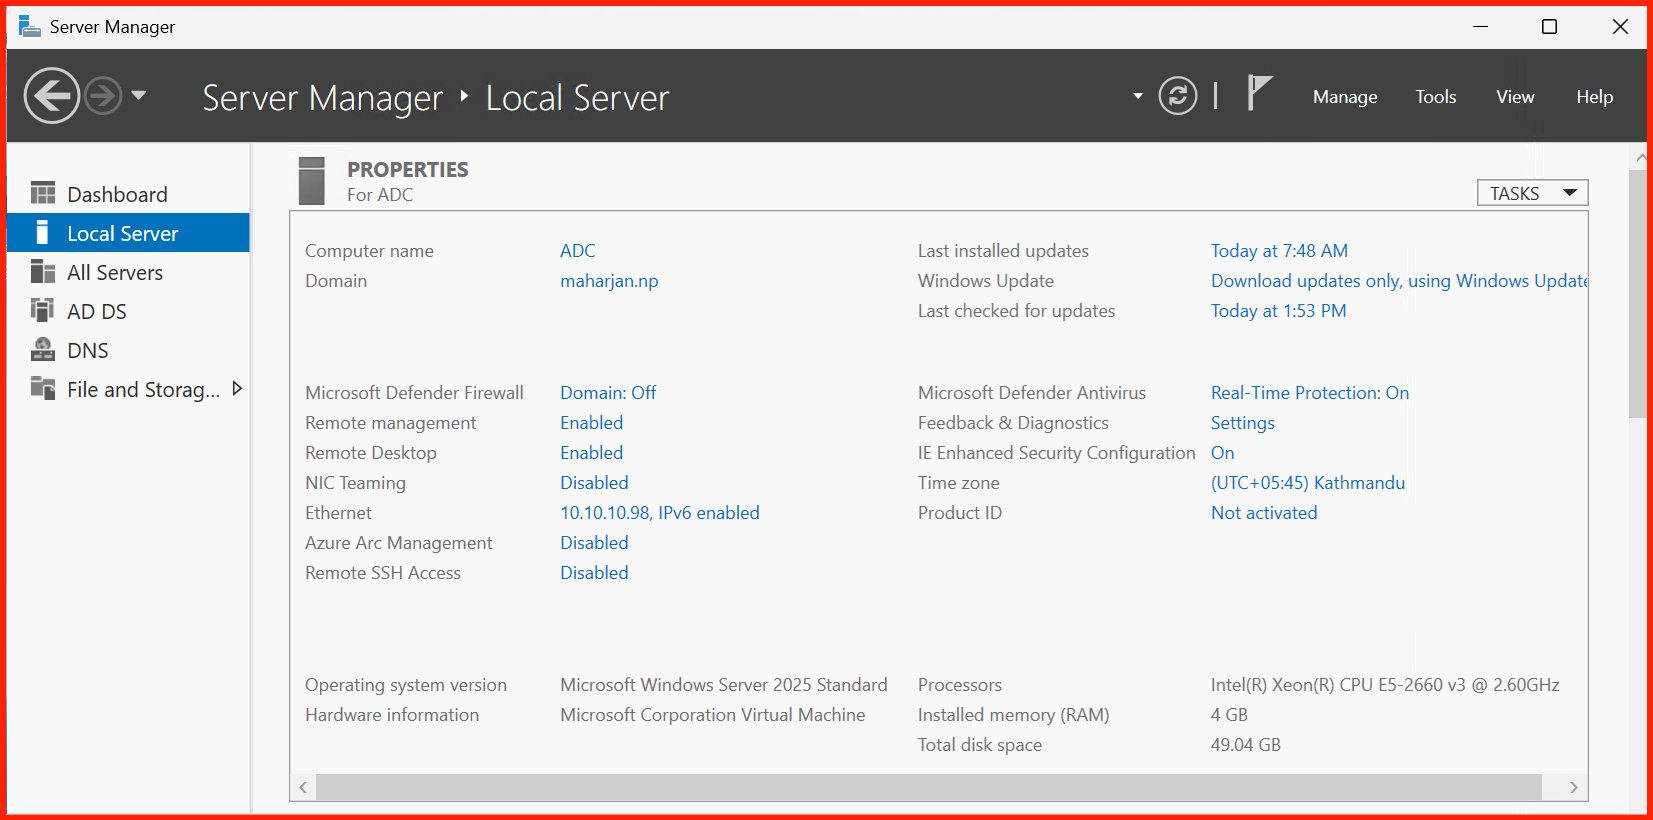Open firewall setting Domain: Off
This screenshot has height=820, width=1653.
608,393
